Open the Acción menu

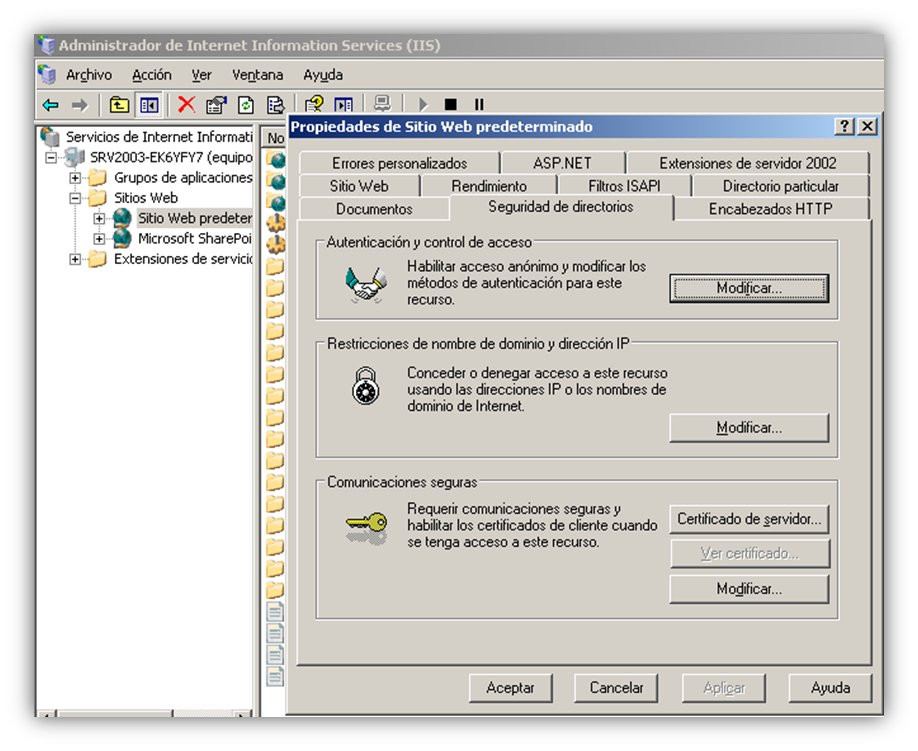click(x=152, y=75)
